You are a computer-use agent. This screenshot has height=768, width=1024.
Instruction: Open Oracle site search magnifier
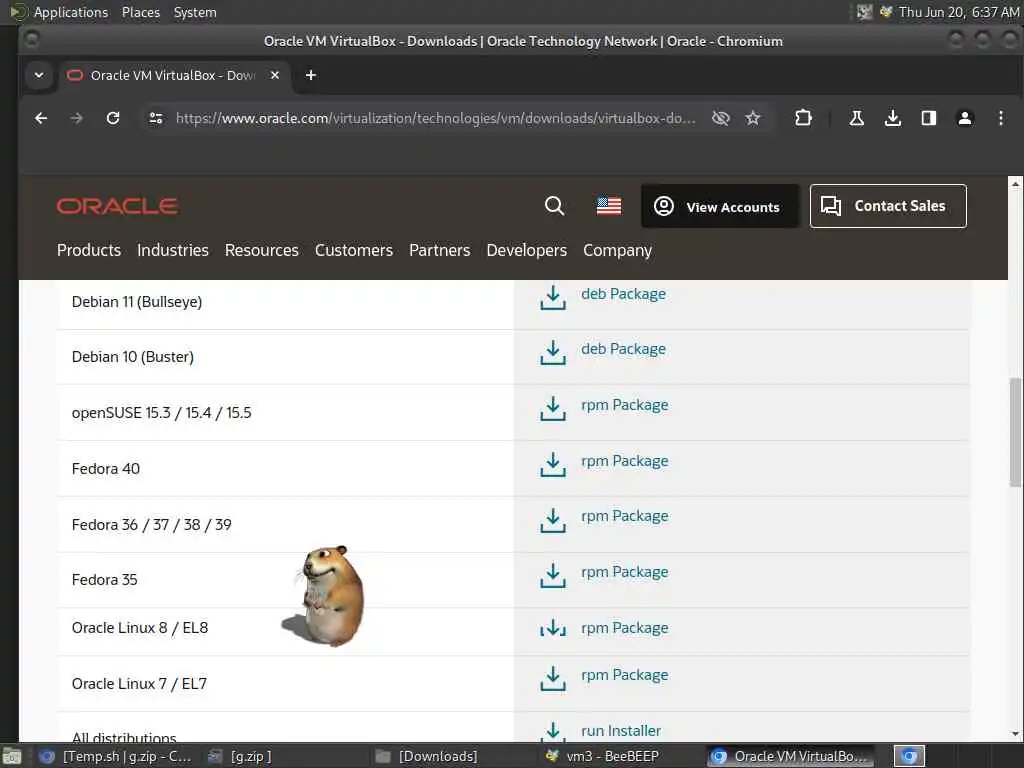(554, 206)
